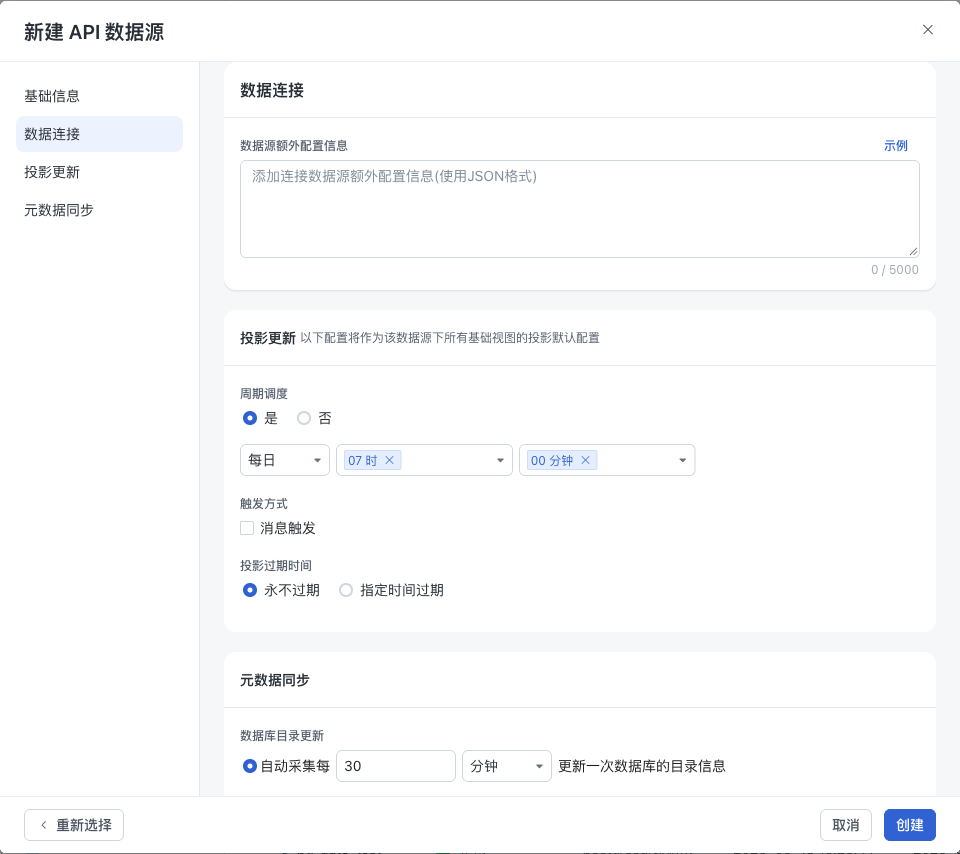This screenshot has height=854, width=960.
Task: Select 指定时间过期 expiry option
Action: (346, 590)
